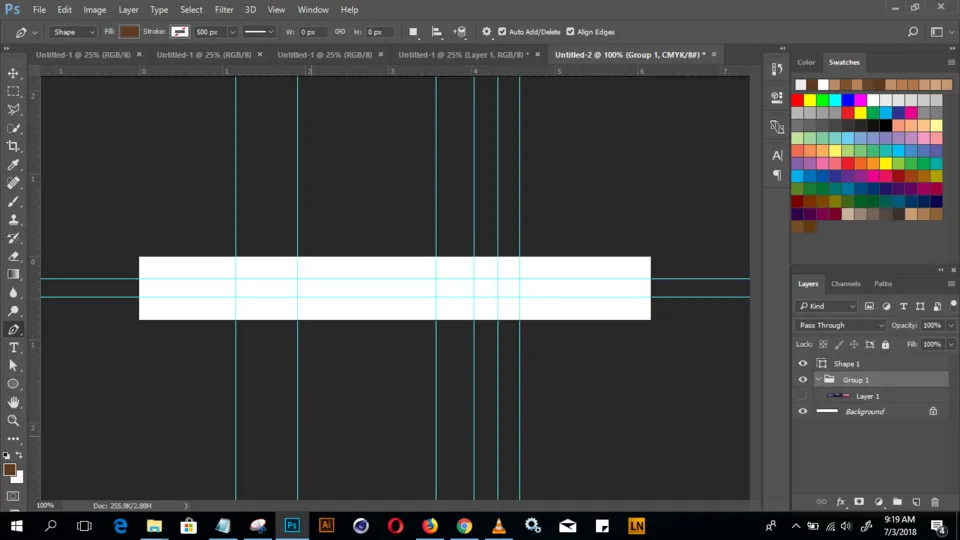
Task: Toggle Auto Add/Delete checkbox
Action: tap(502, 32)
